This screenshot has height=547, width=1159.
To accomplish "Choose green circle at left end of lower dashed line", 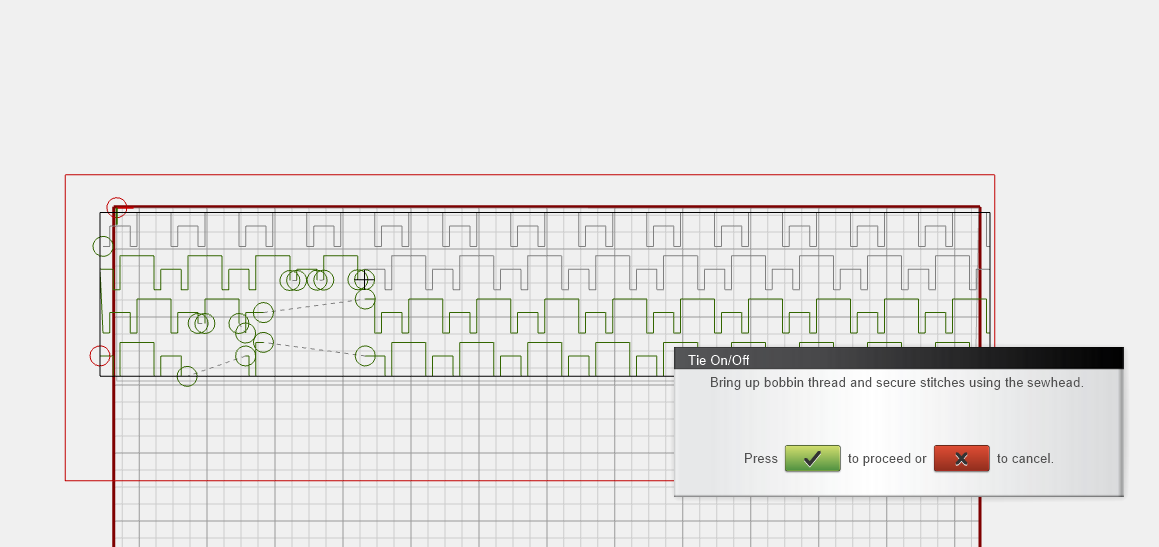I will (263, 343).
